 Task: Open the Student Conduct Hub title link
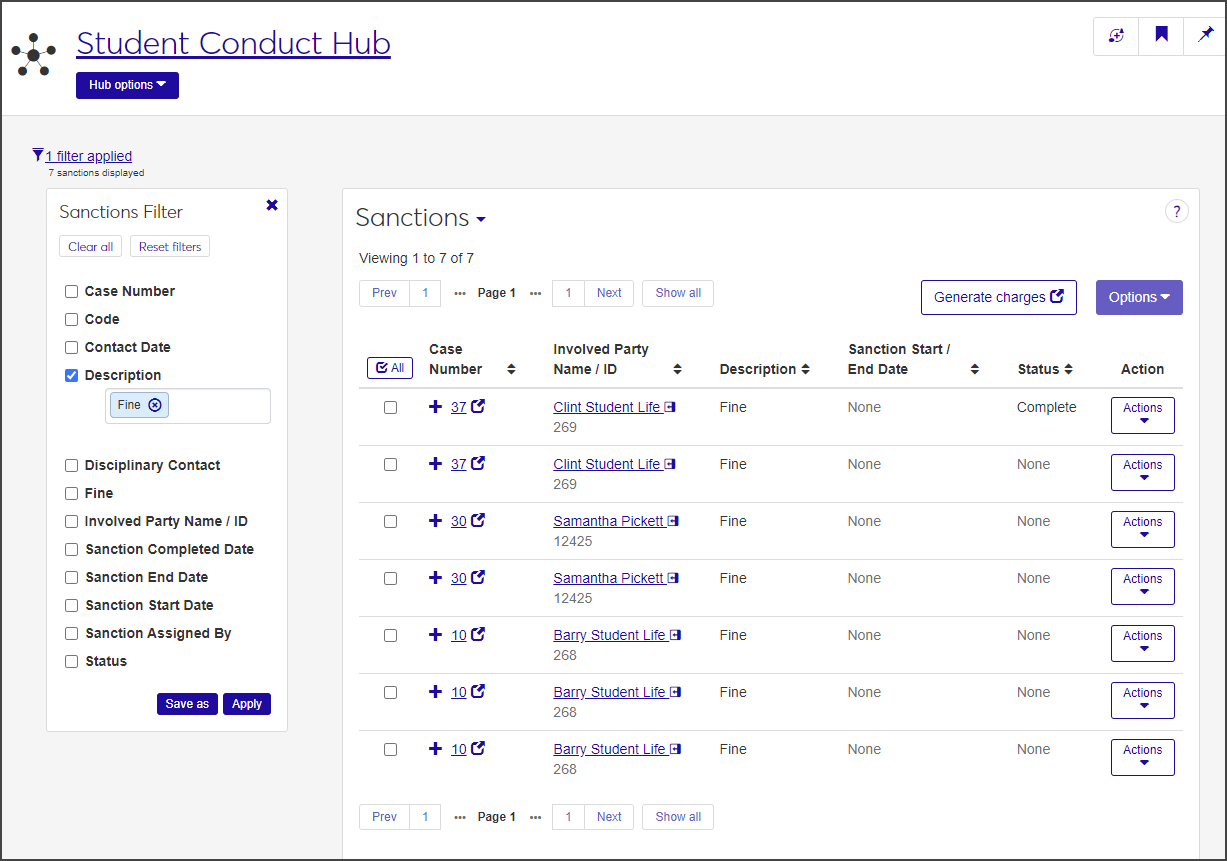233,43
